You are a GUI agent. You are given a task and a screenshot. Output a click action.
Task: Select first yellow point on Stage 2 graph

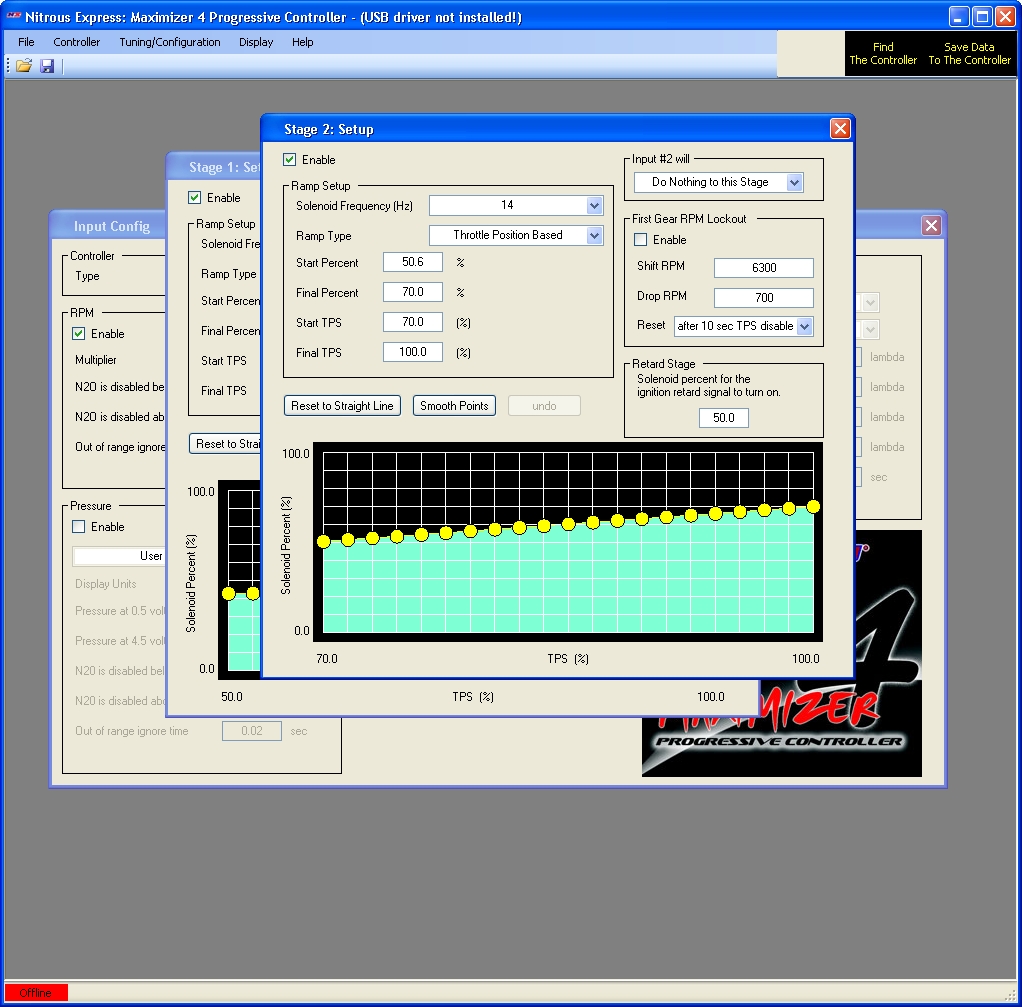pyautogui.click(x=323, y=541)
